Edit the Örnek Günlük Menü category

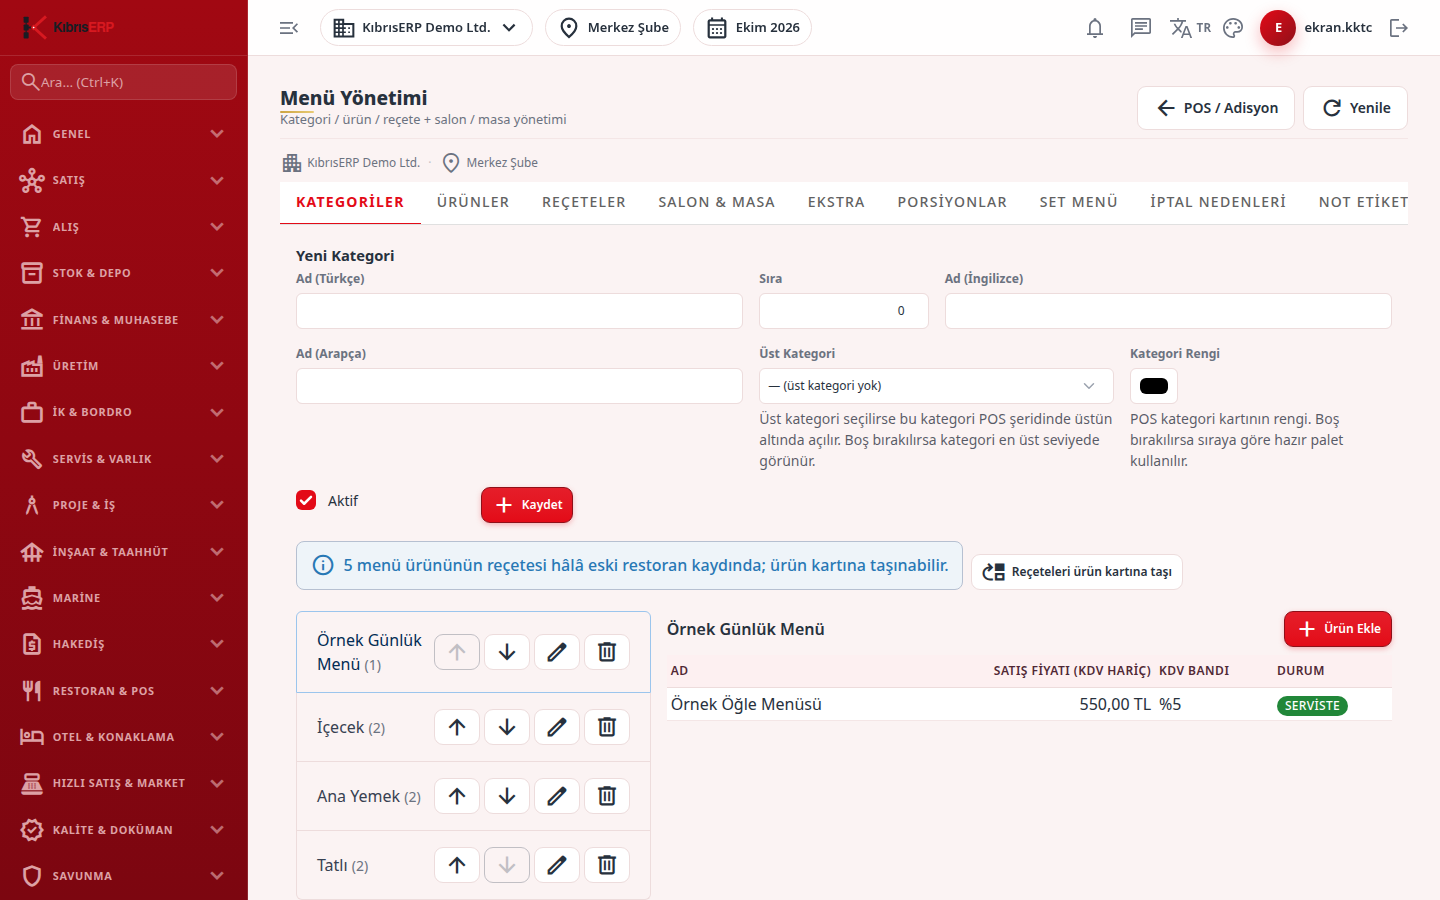pyautogui.click(x=557, y=652)
